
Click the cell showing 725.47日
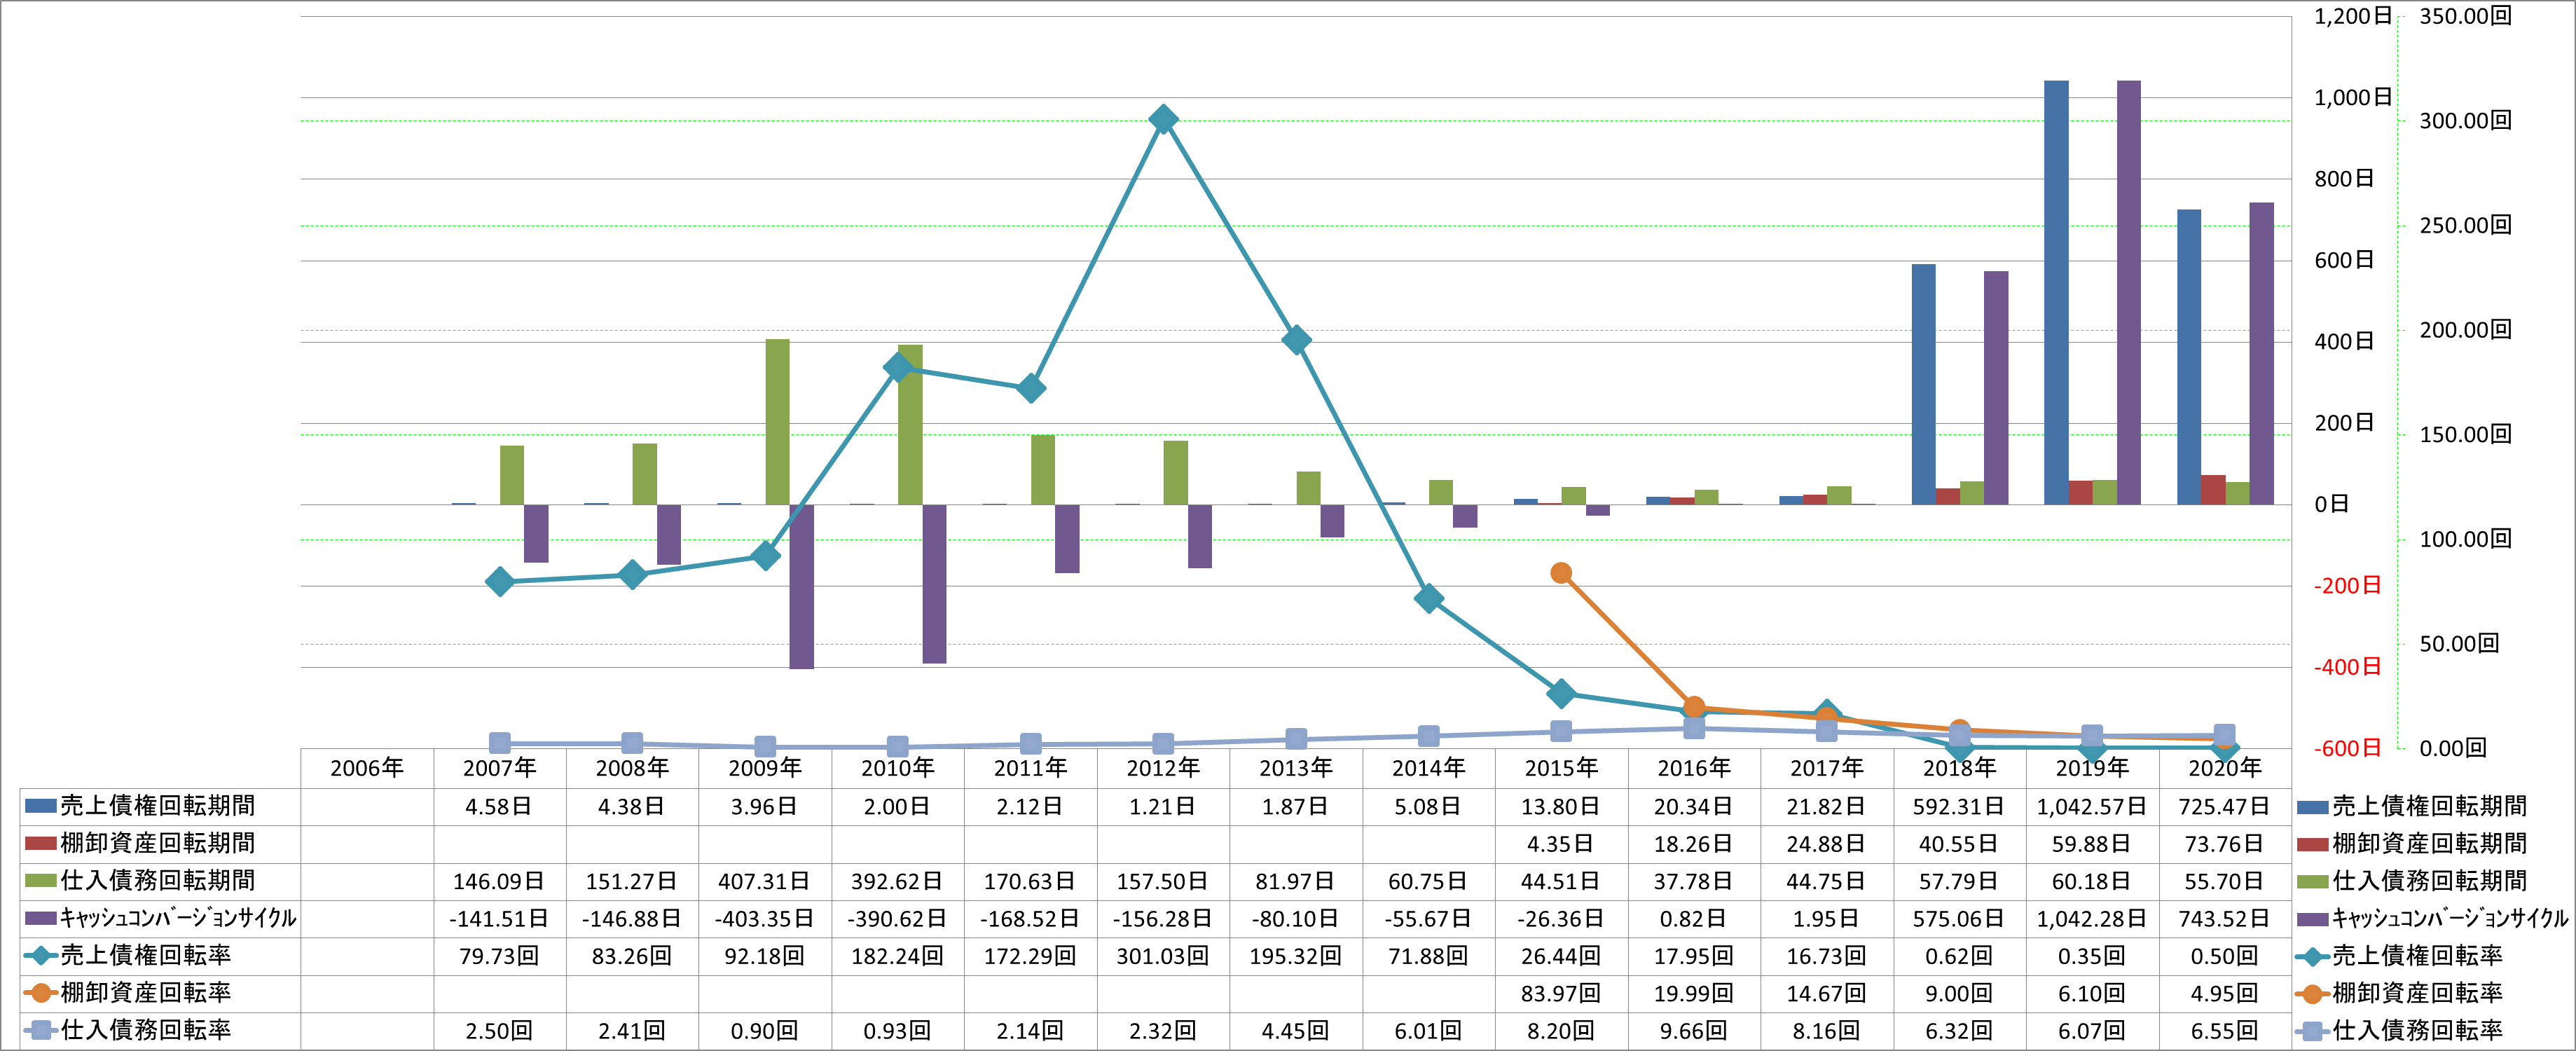(2225, 806)
